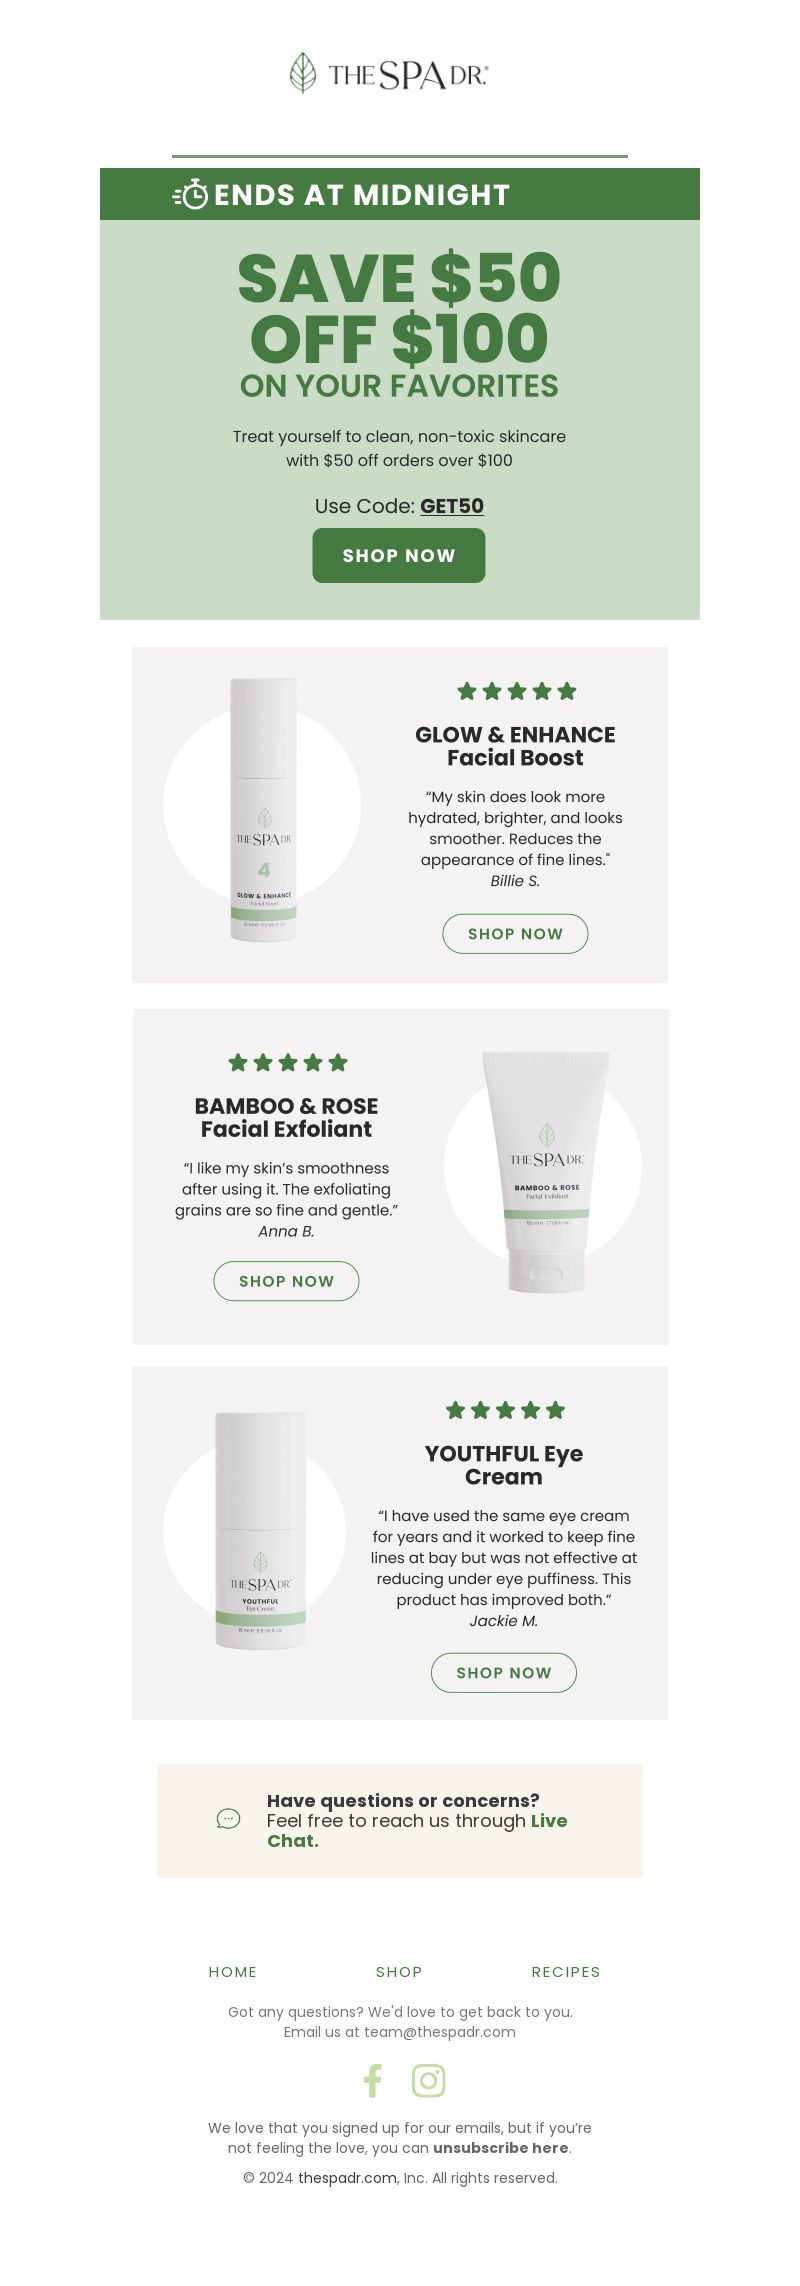Open Recipes in footer menu
This screenshot has height=2286, width=800.
pos(566,1971)
